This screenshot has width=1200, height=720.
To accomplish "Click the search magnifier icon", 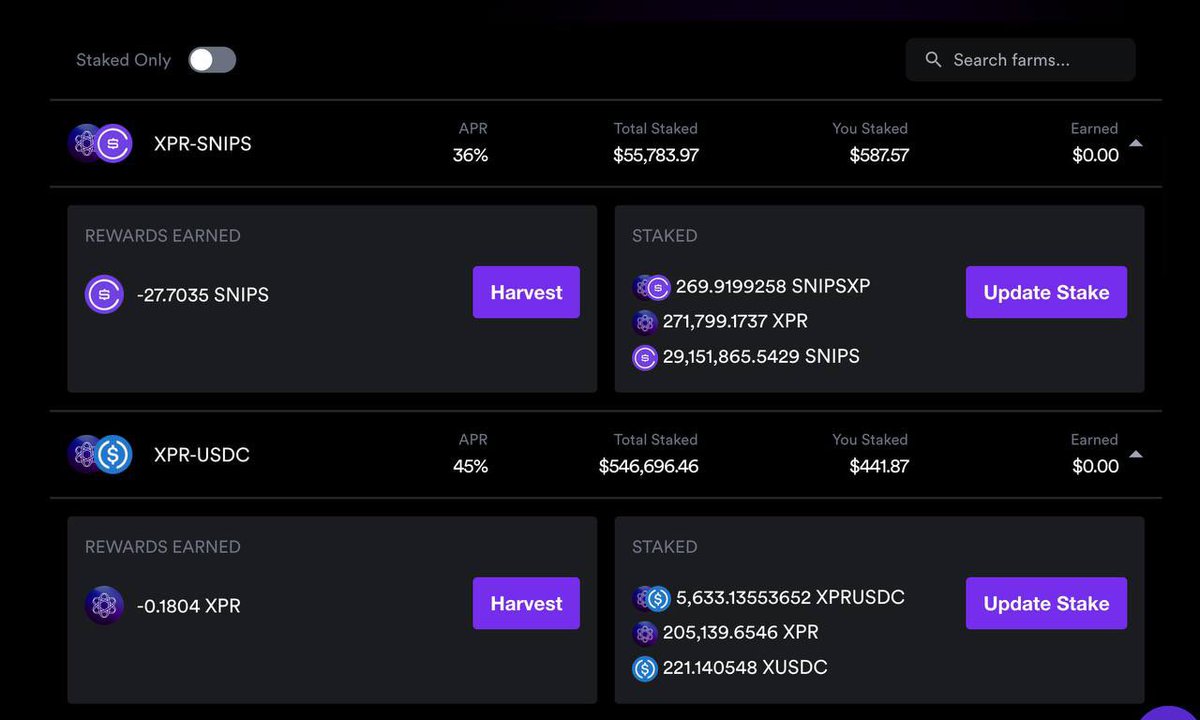I will pyautogui.click(x=933, y=60).
